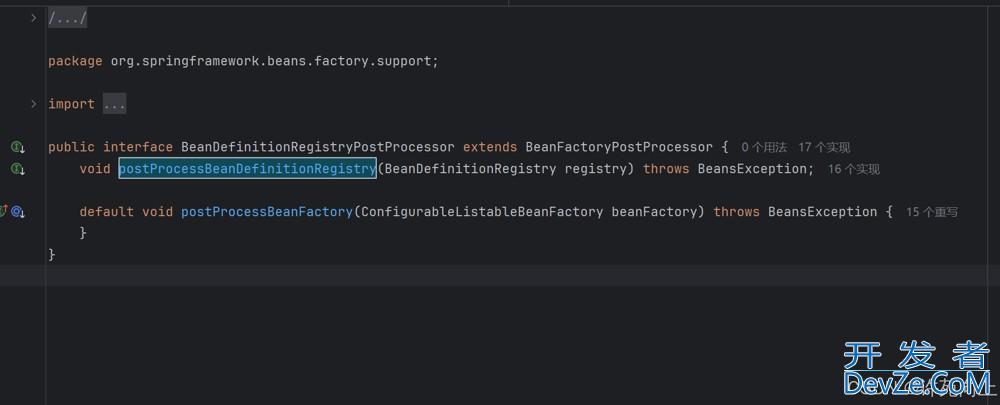Click the postProcessBeanFactory method name
1000x405 pixels.
click(x=265, y=212)
